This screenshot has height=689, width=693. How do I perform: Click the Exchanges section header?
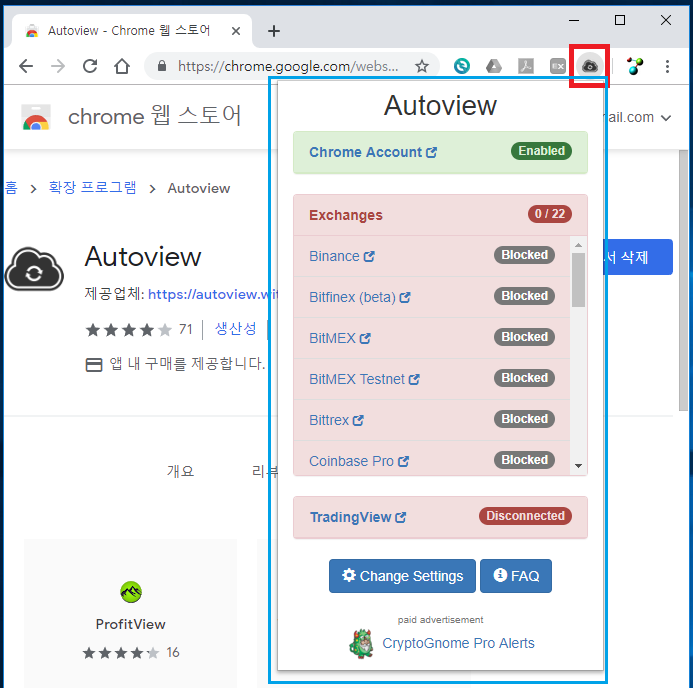440,215
